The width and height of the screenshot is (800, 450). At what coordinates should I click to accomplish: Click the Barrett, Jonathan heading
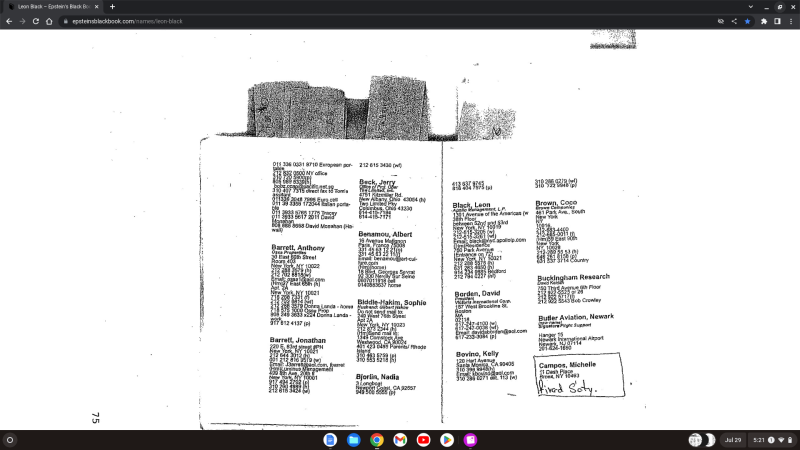(x=297, y=340)
